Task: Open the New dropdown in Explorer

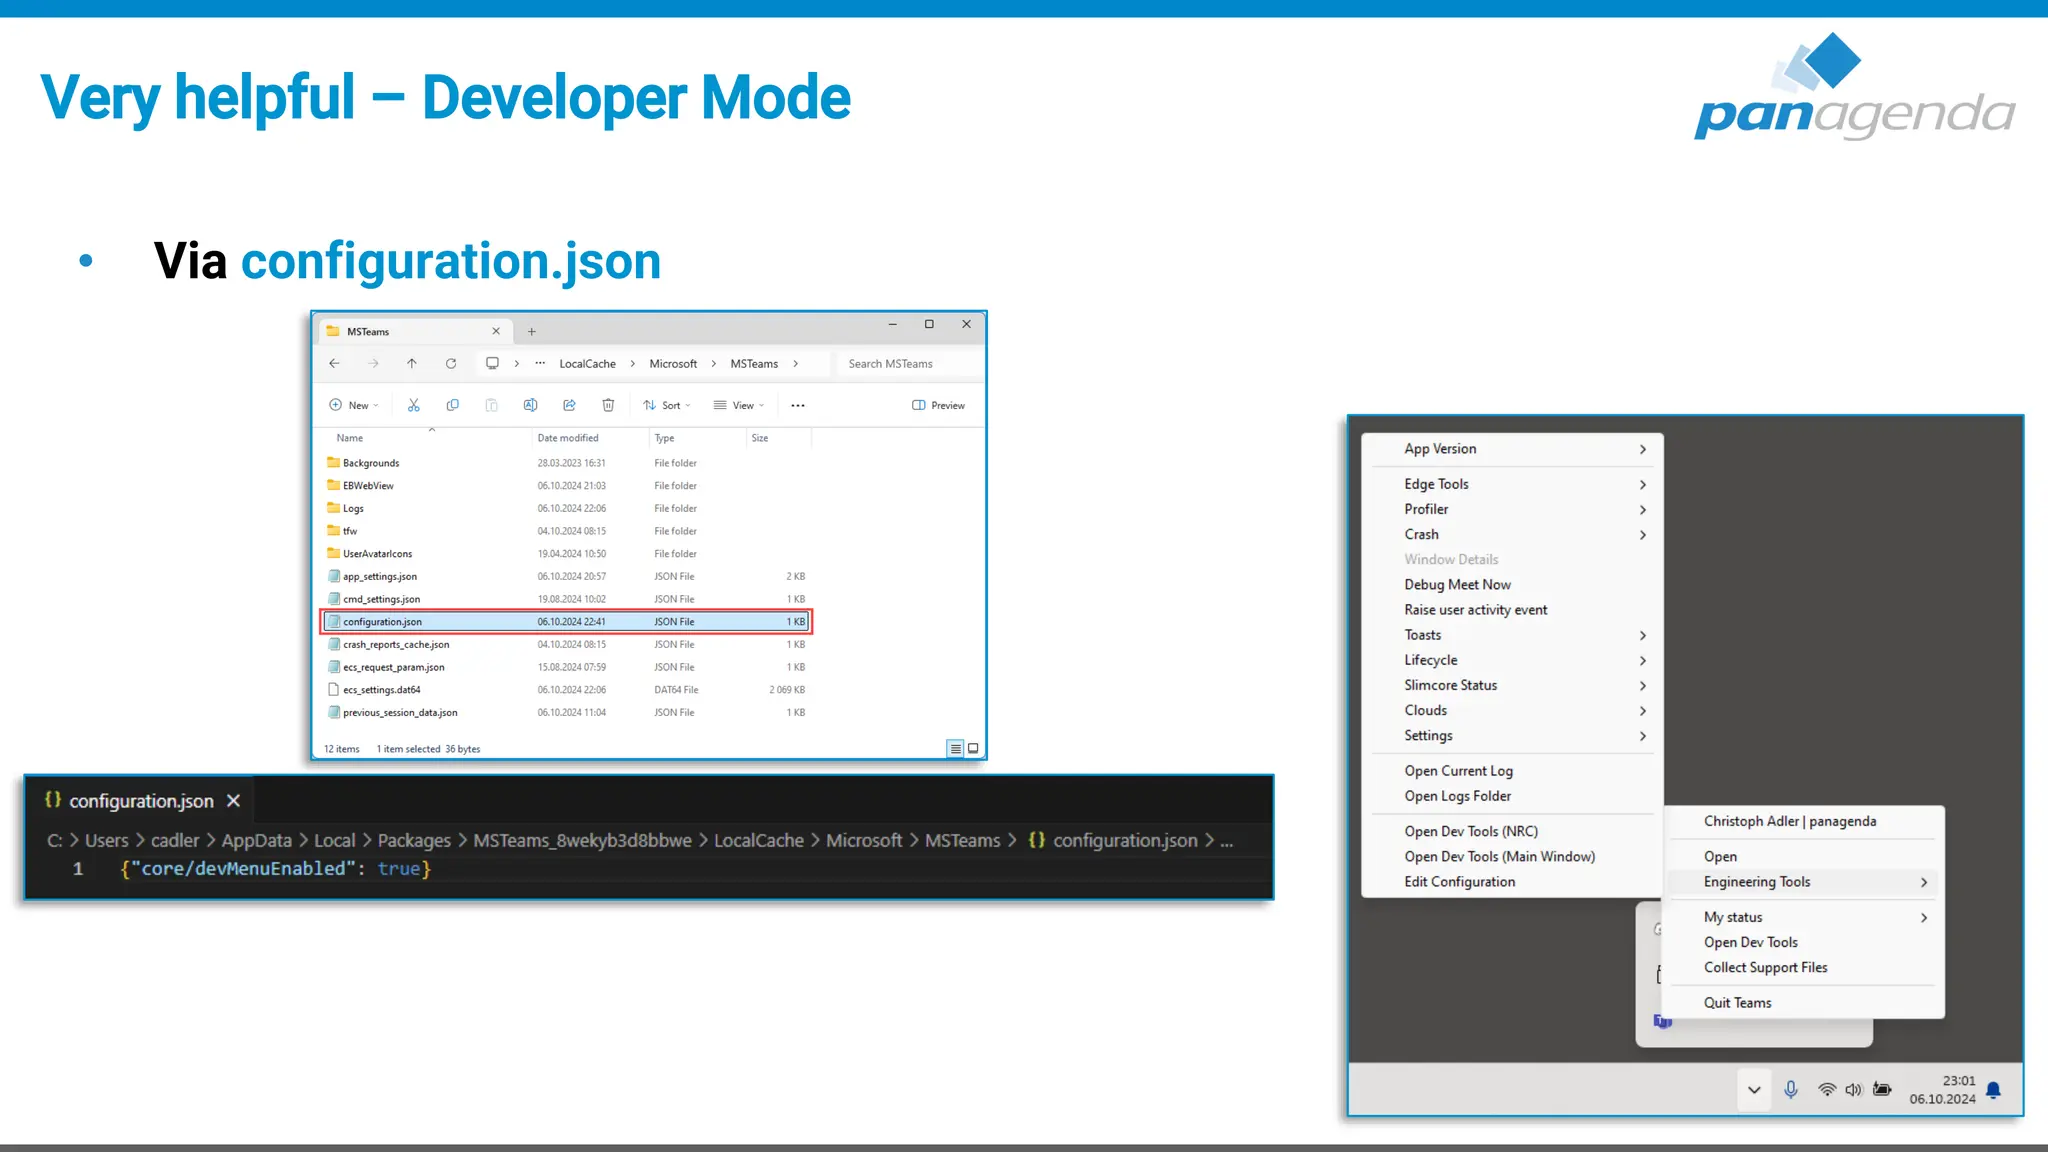Action: click(x=354, y=405)
